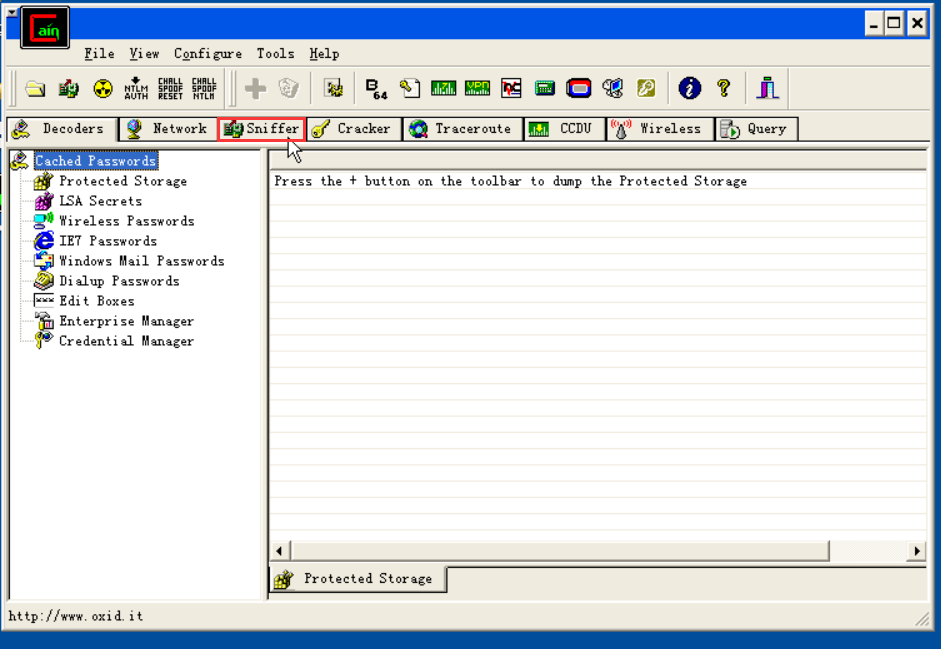
Task: Switch to the Query tab
Action: click(756, 128)
